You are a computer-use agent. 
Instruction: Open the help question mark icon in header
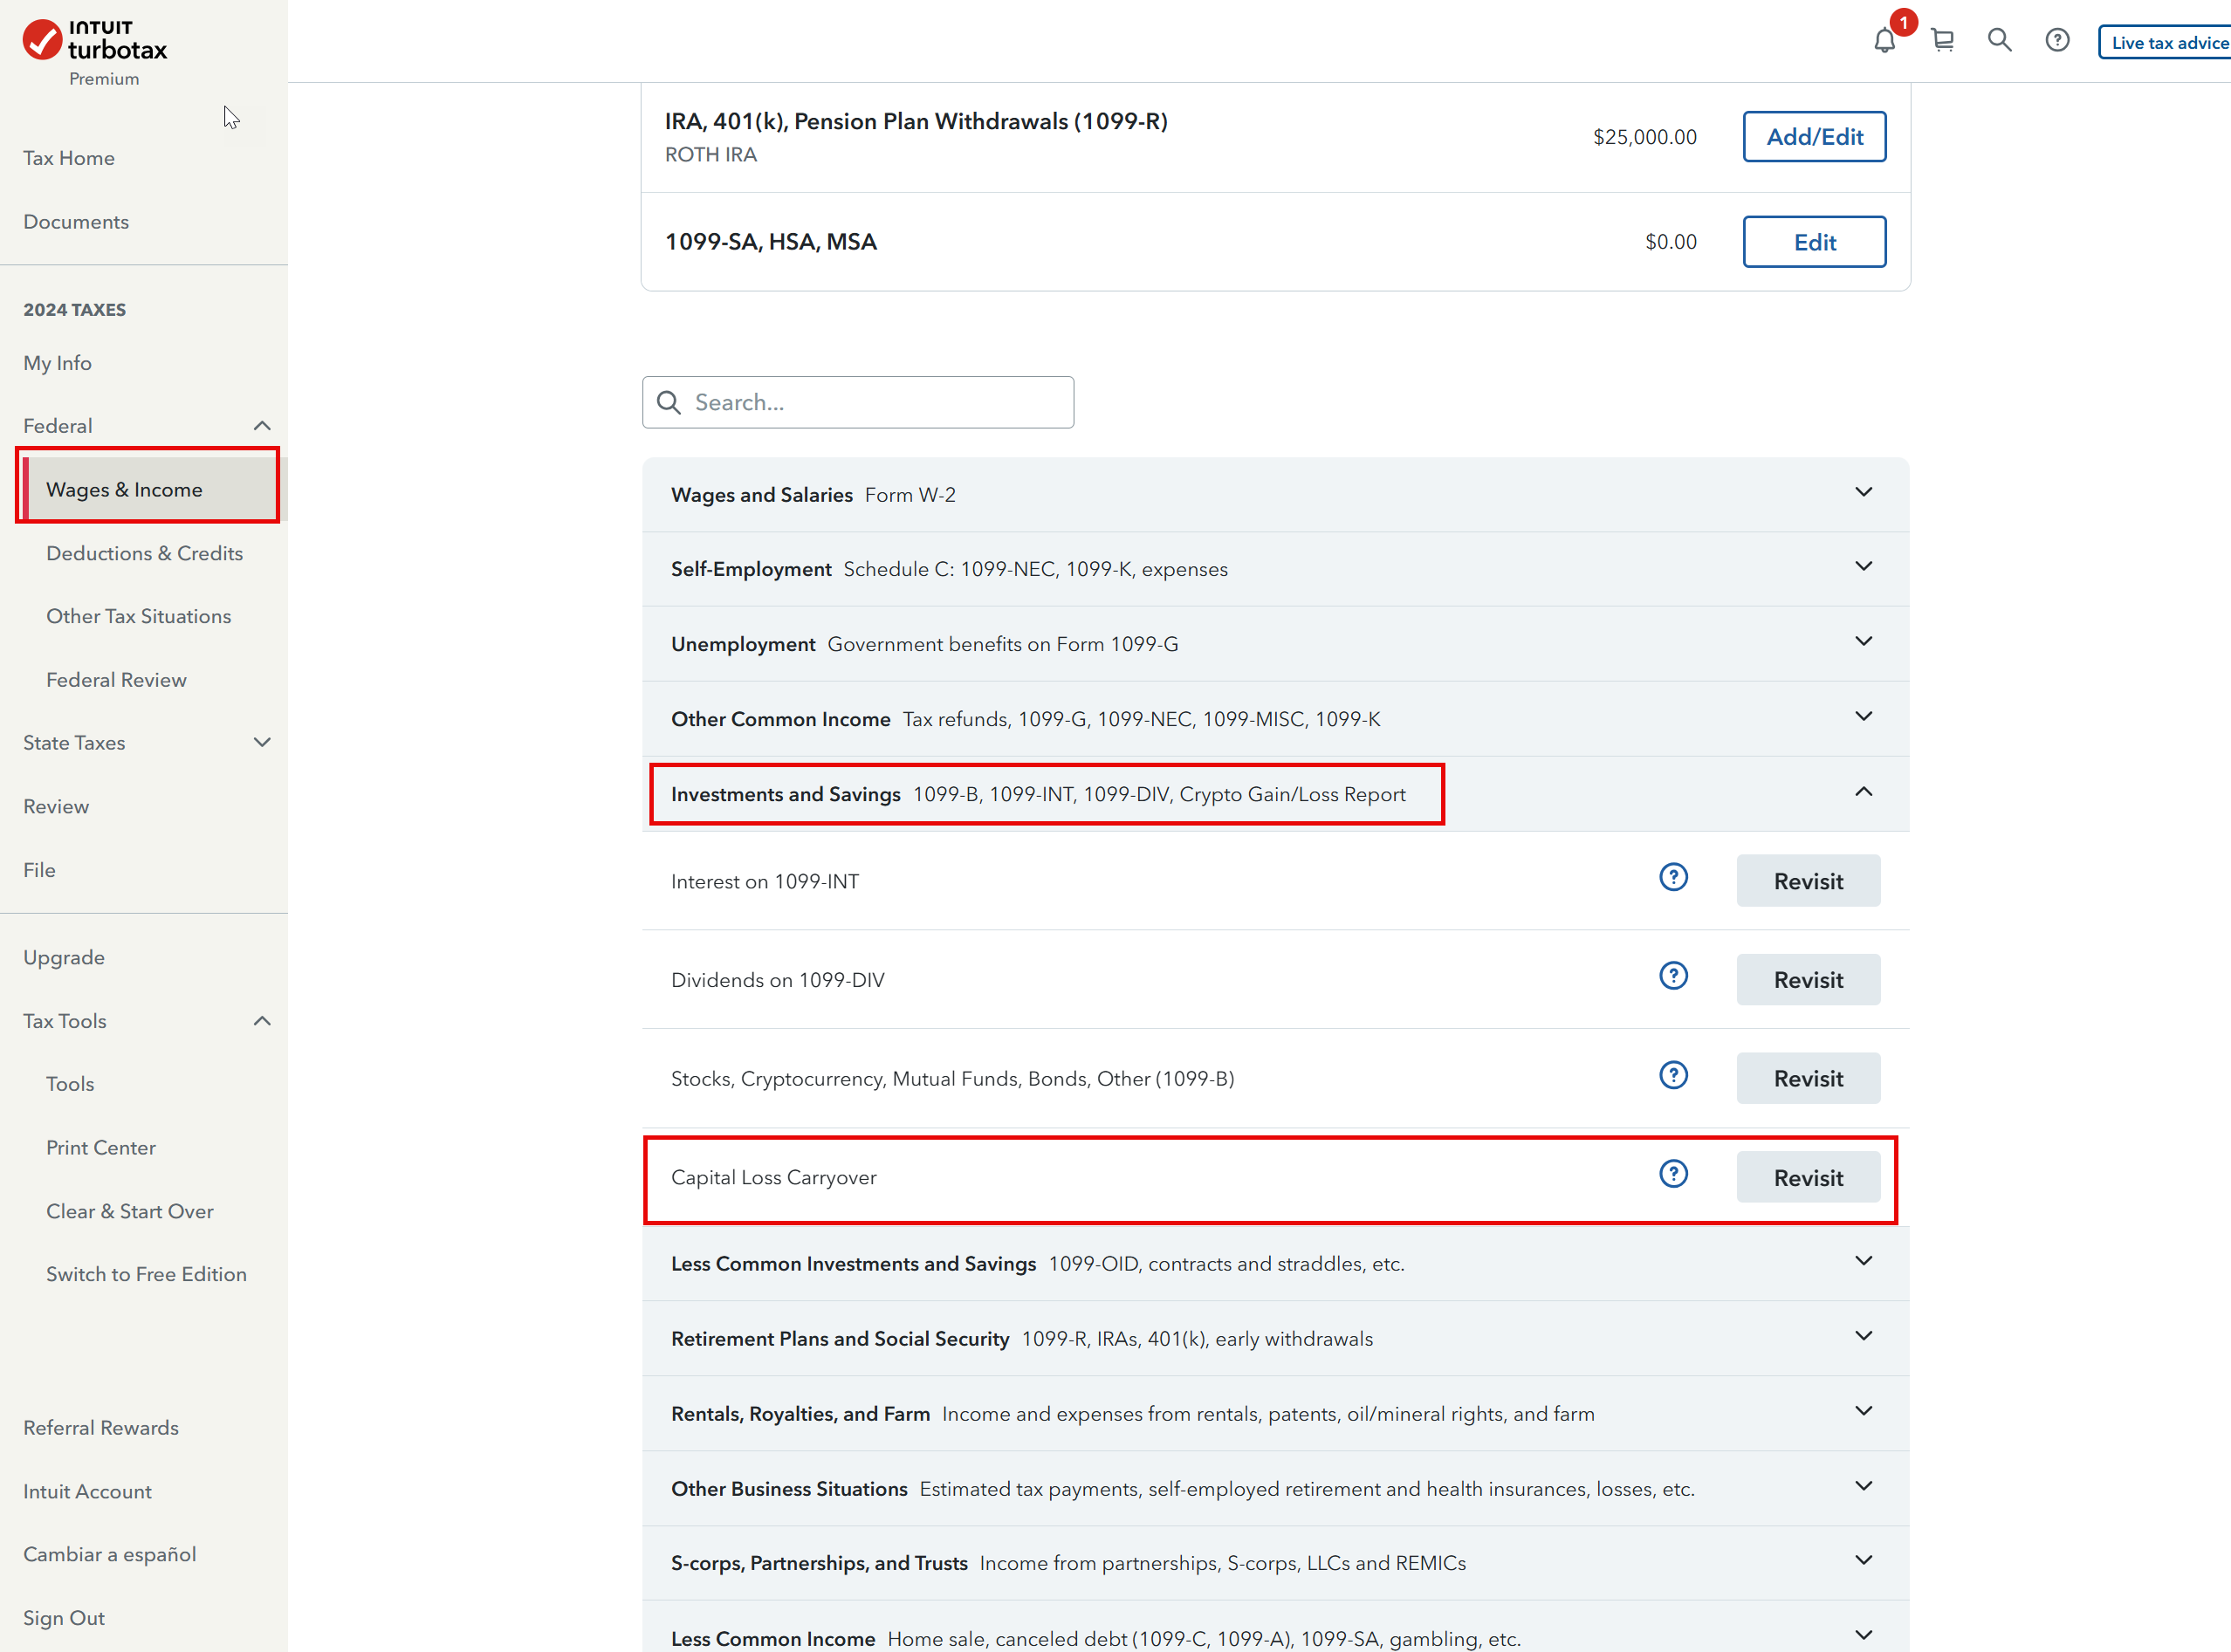point(2057,41)
